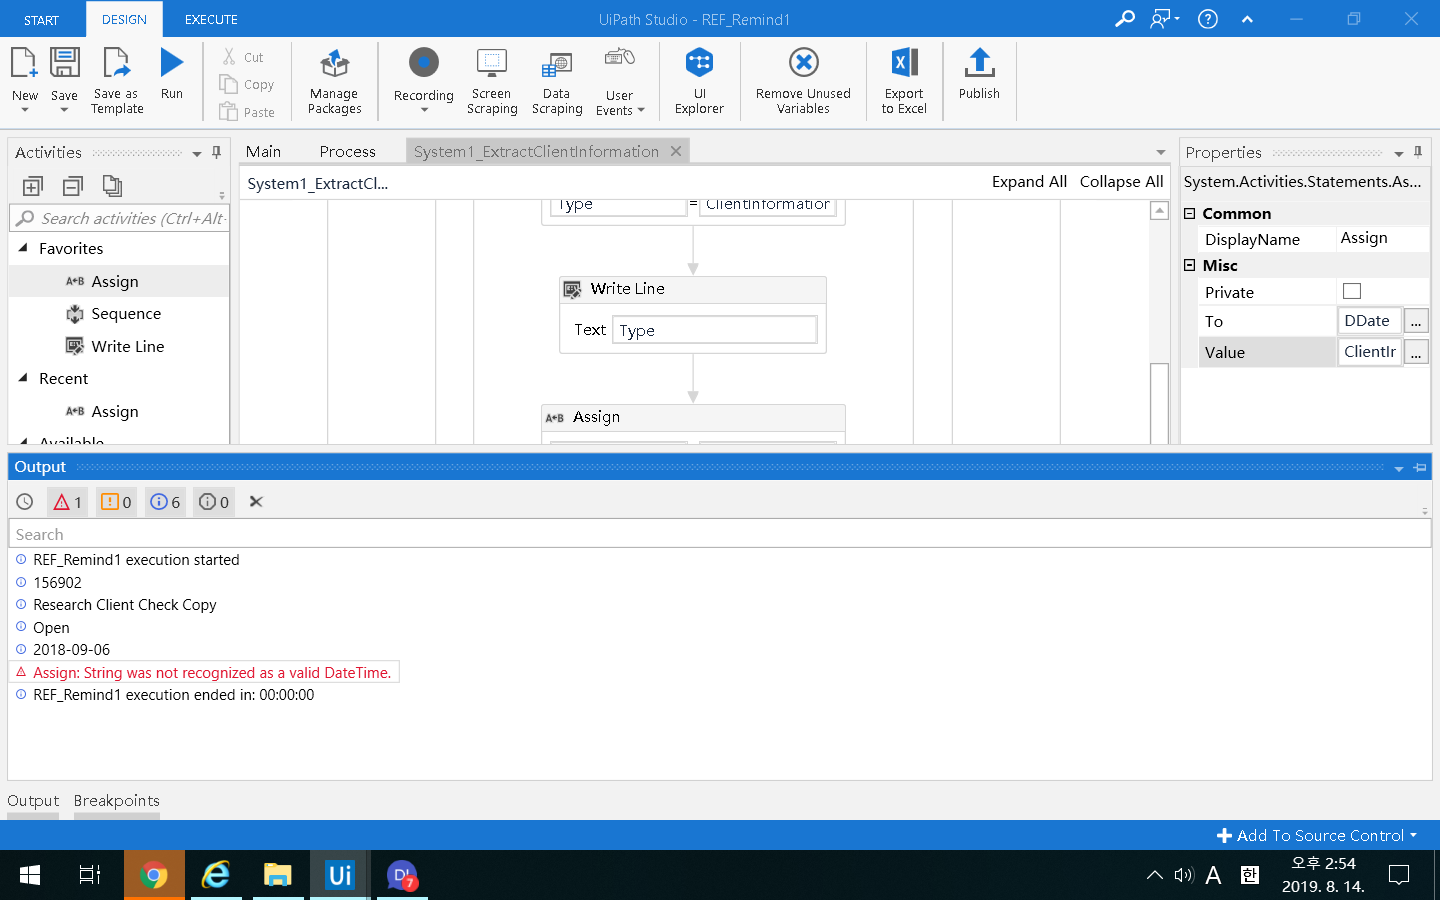Open the Process workflow tab
The width and height of the screenshot is (1440, 900).
click(x=348, y=152)
